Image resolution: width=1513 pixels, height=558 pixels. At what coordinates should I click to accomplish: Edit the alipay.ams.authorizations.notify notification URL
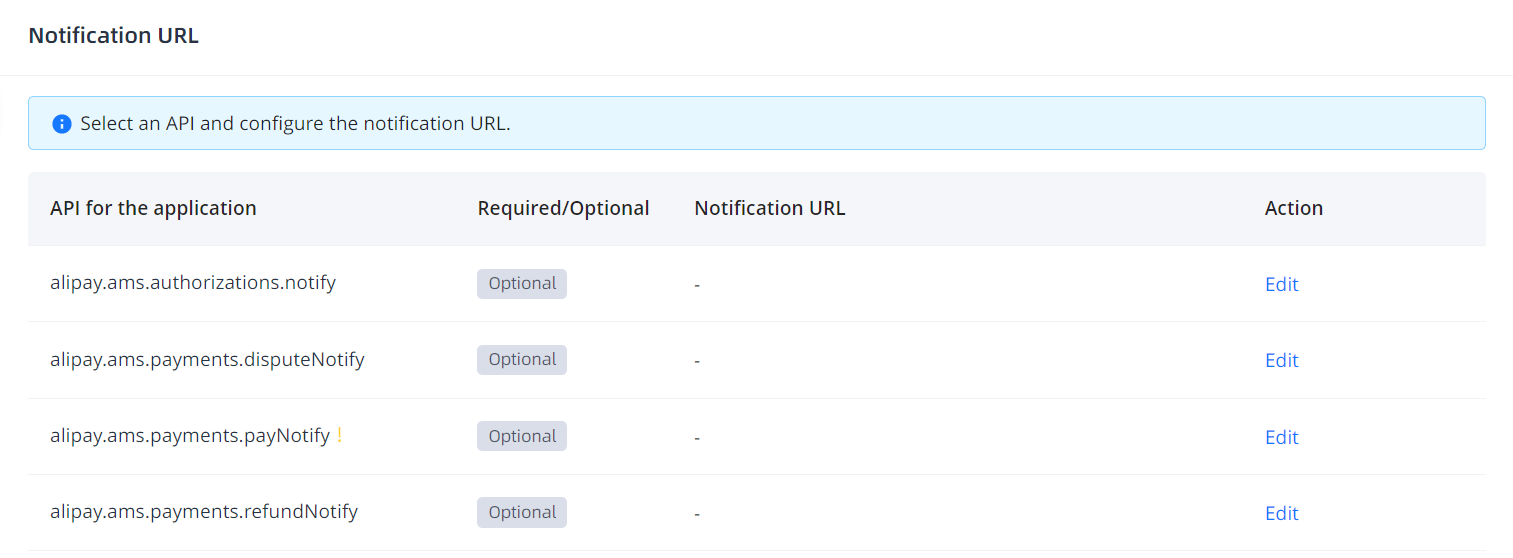point(1281,284)
